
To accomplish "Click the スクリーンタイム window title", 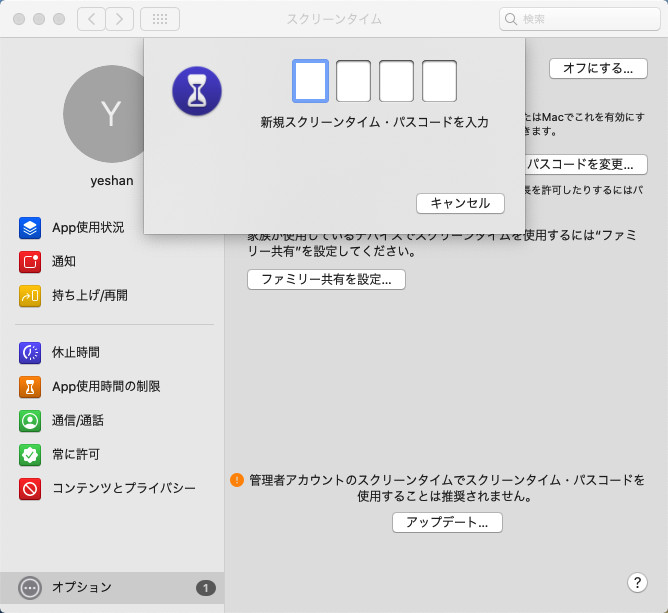I will (x=334, y=19).
